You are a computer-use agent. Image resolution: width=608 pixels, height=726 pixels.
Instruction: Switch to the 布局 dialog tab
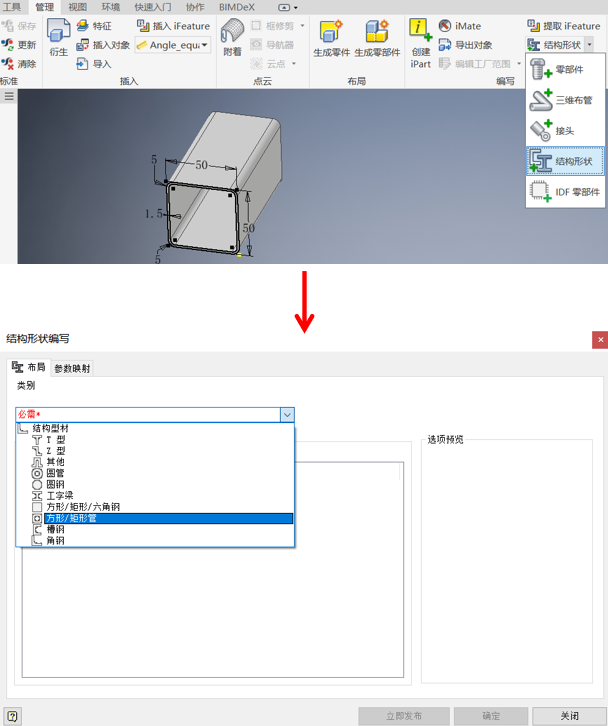pos(29,367)
